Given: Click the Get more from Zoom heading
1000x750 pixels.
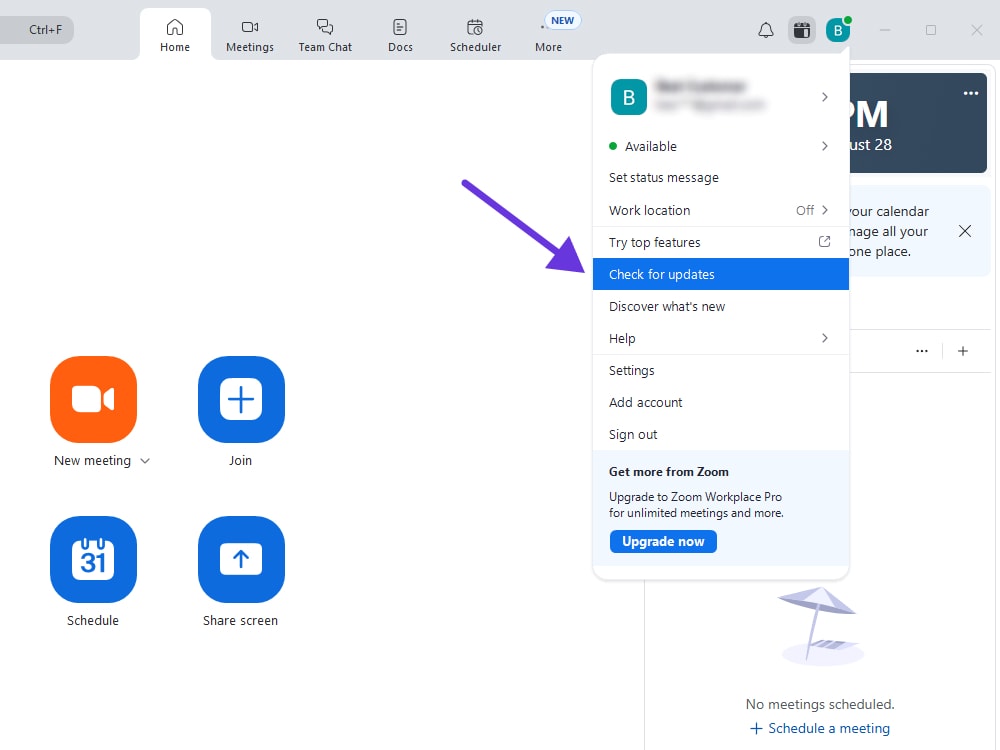Looking at the screenshot, I should point(668,472).
